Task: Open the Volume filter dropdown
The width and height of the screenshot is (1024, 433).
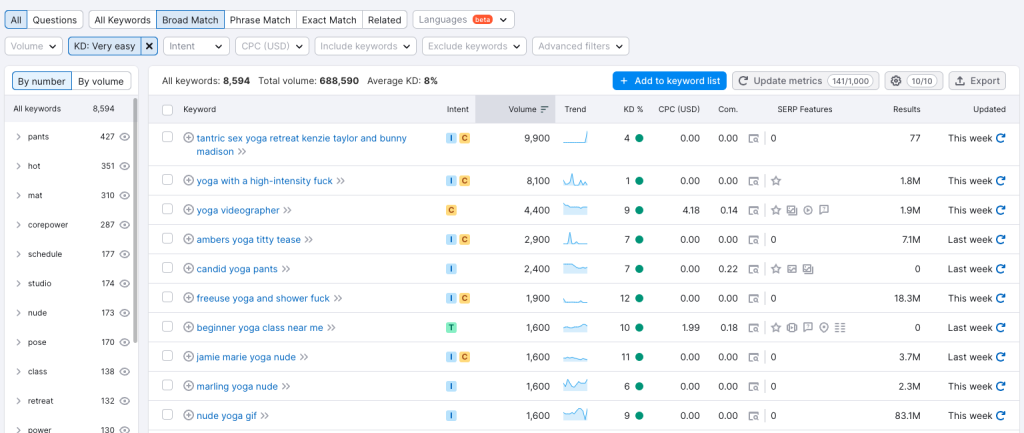Action: [x=34, y=46]
